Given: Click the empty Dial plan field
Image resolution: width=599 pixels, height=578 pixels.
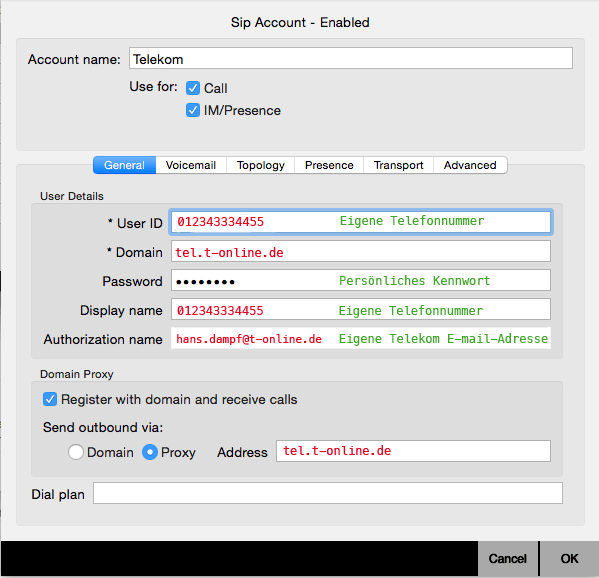Looking at the screenshot, I should point(328,493).
